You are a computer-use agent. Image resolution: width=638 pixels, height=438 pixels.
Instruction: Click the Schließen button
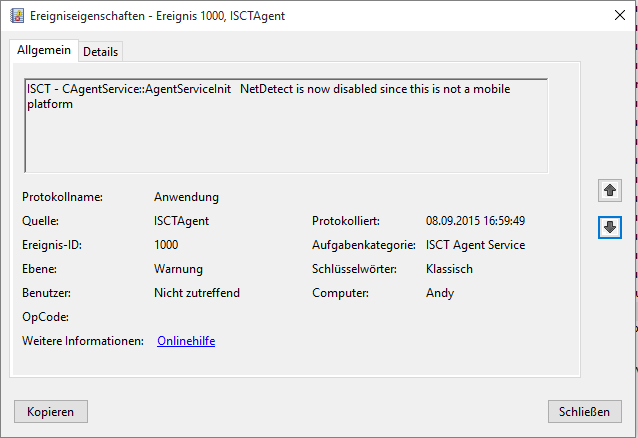point(584,412)
